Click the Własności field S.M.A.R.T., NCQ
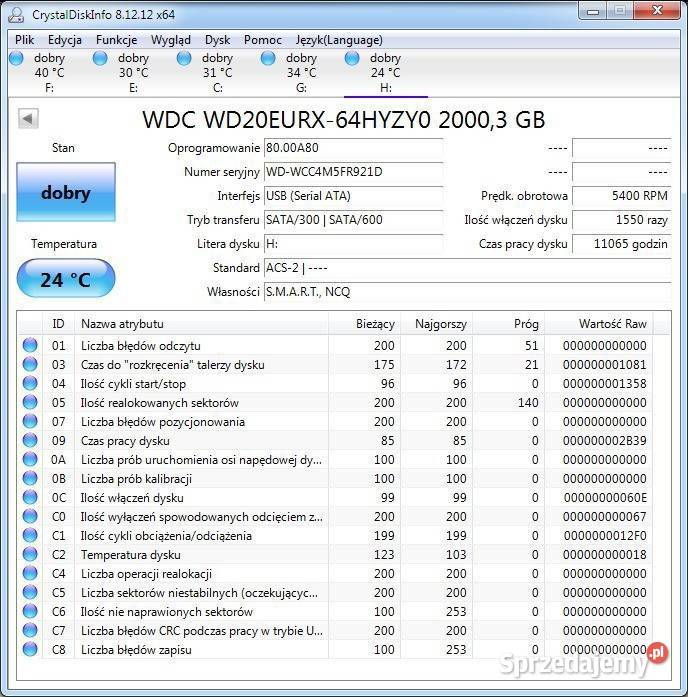This screenshot has height=697, width=688. tap(468, 292)
